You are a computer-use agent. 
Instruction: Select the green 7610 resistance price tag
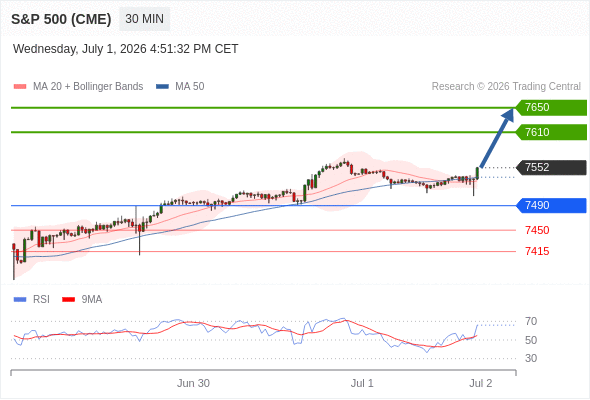tap(551, 132)
